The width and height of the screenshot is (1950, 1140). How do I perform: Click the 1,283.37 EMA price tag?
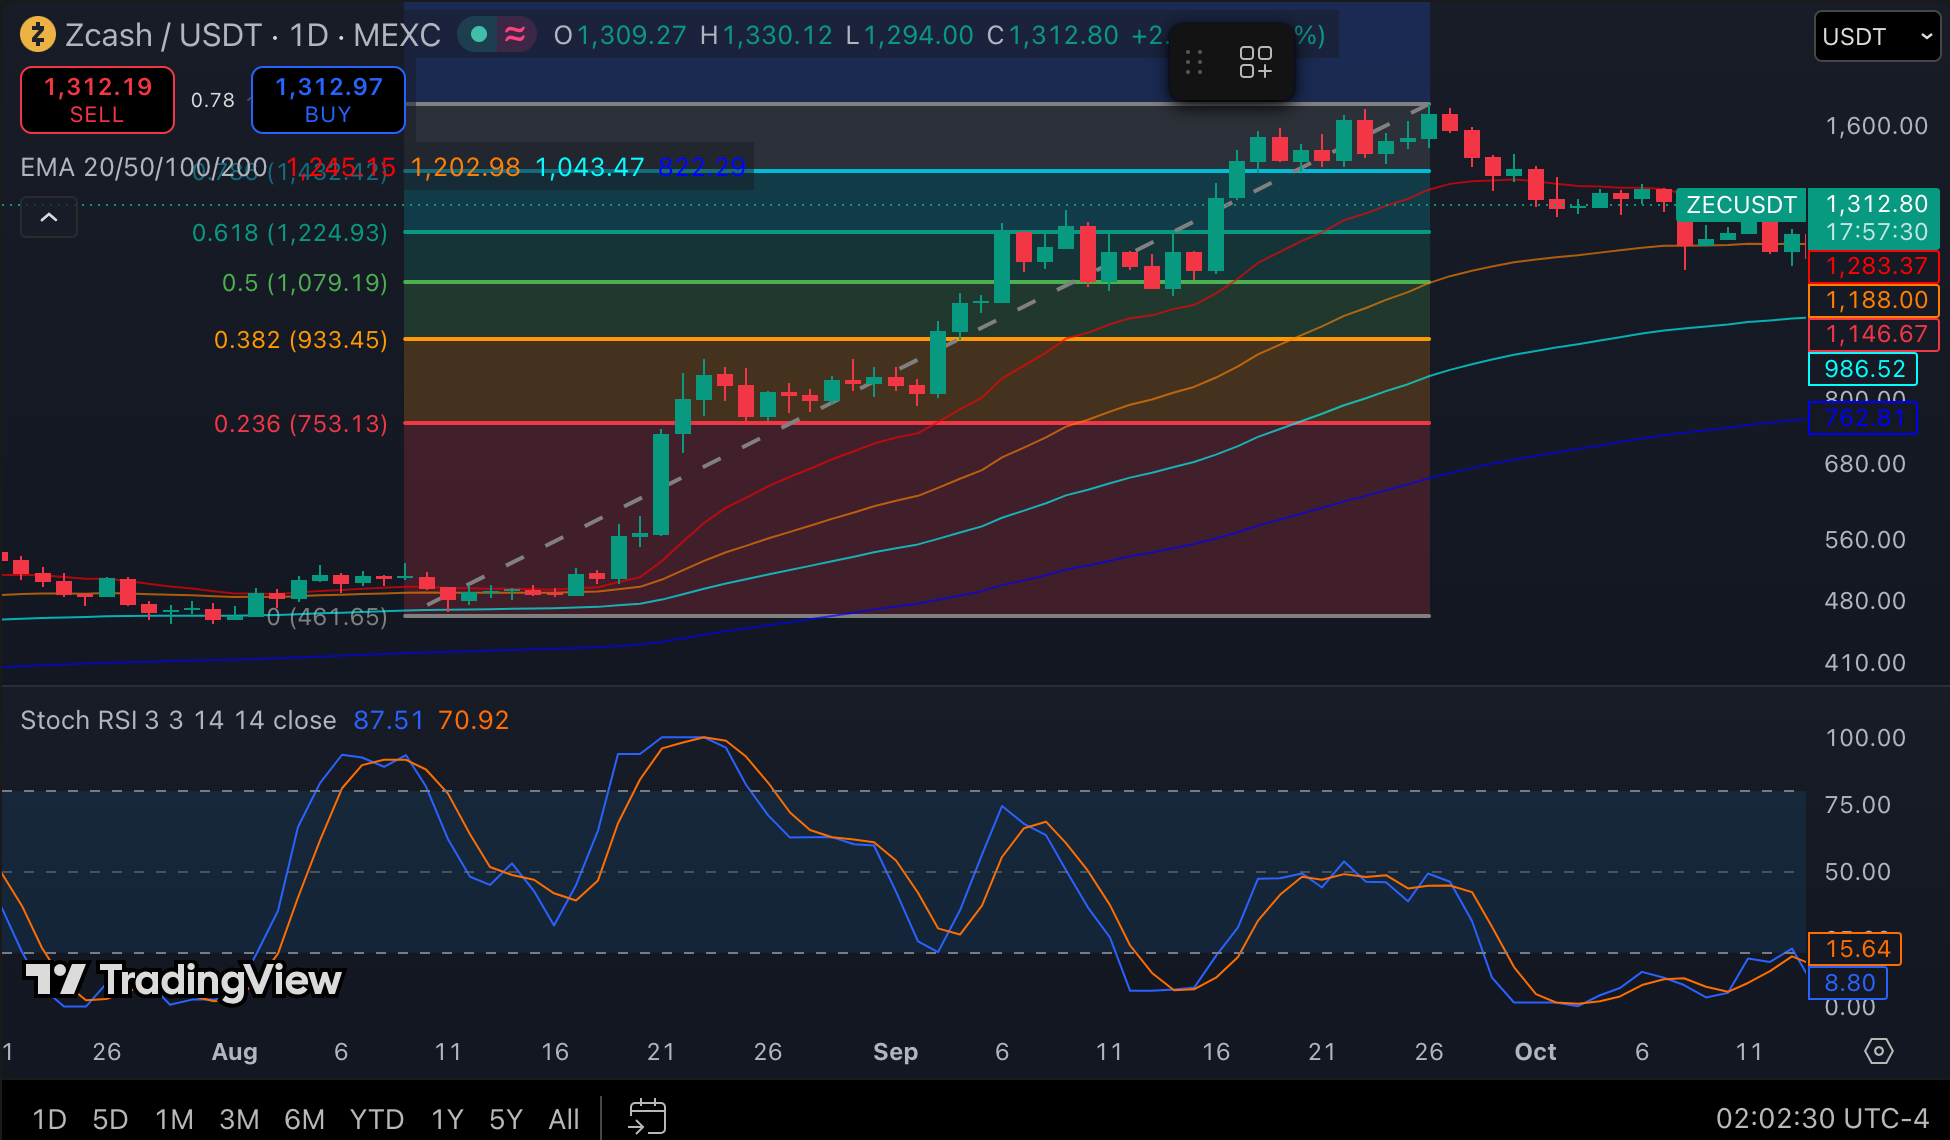1875,266
